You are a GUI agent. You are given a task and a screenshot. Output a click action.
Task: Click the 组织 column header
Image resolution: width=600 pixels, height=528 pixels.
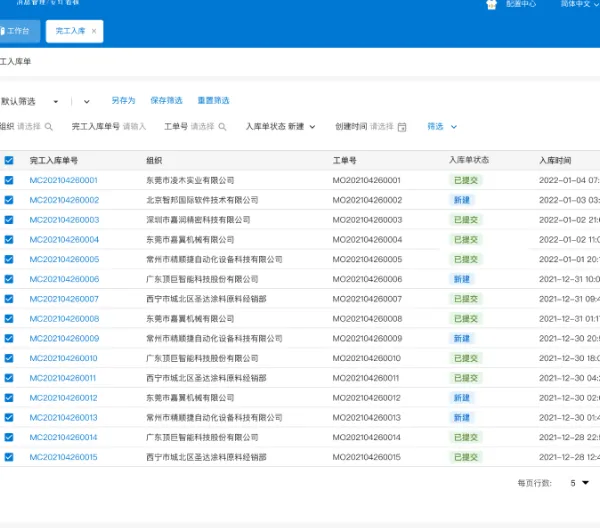154,161
